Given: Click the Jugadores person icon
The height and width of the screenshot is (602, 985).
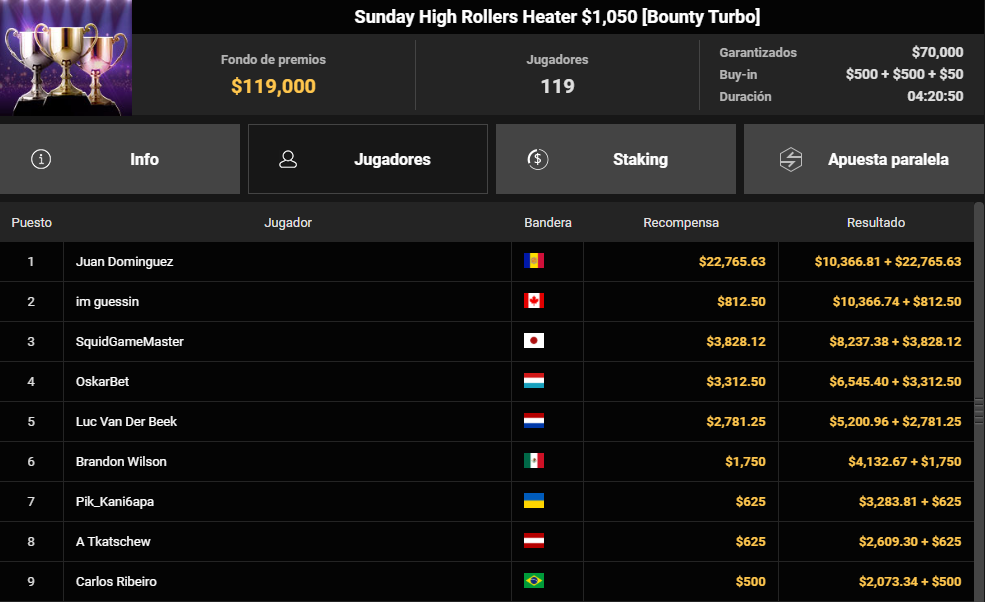Looking at the screenshot, I should click(288, 159).
